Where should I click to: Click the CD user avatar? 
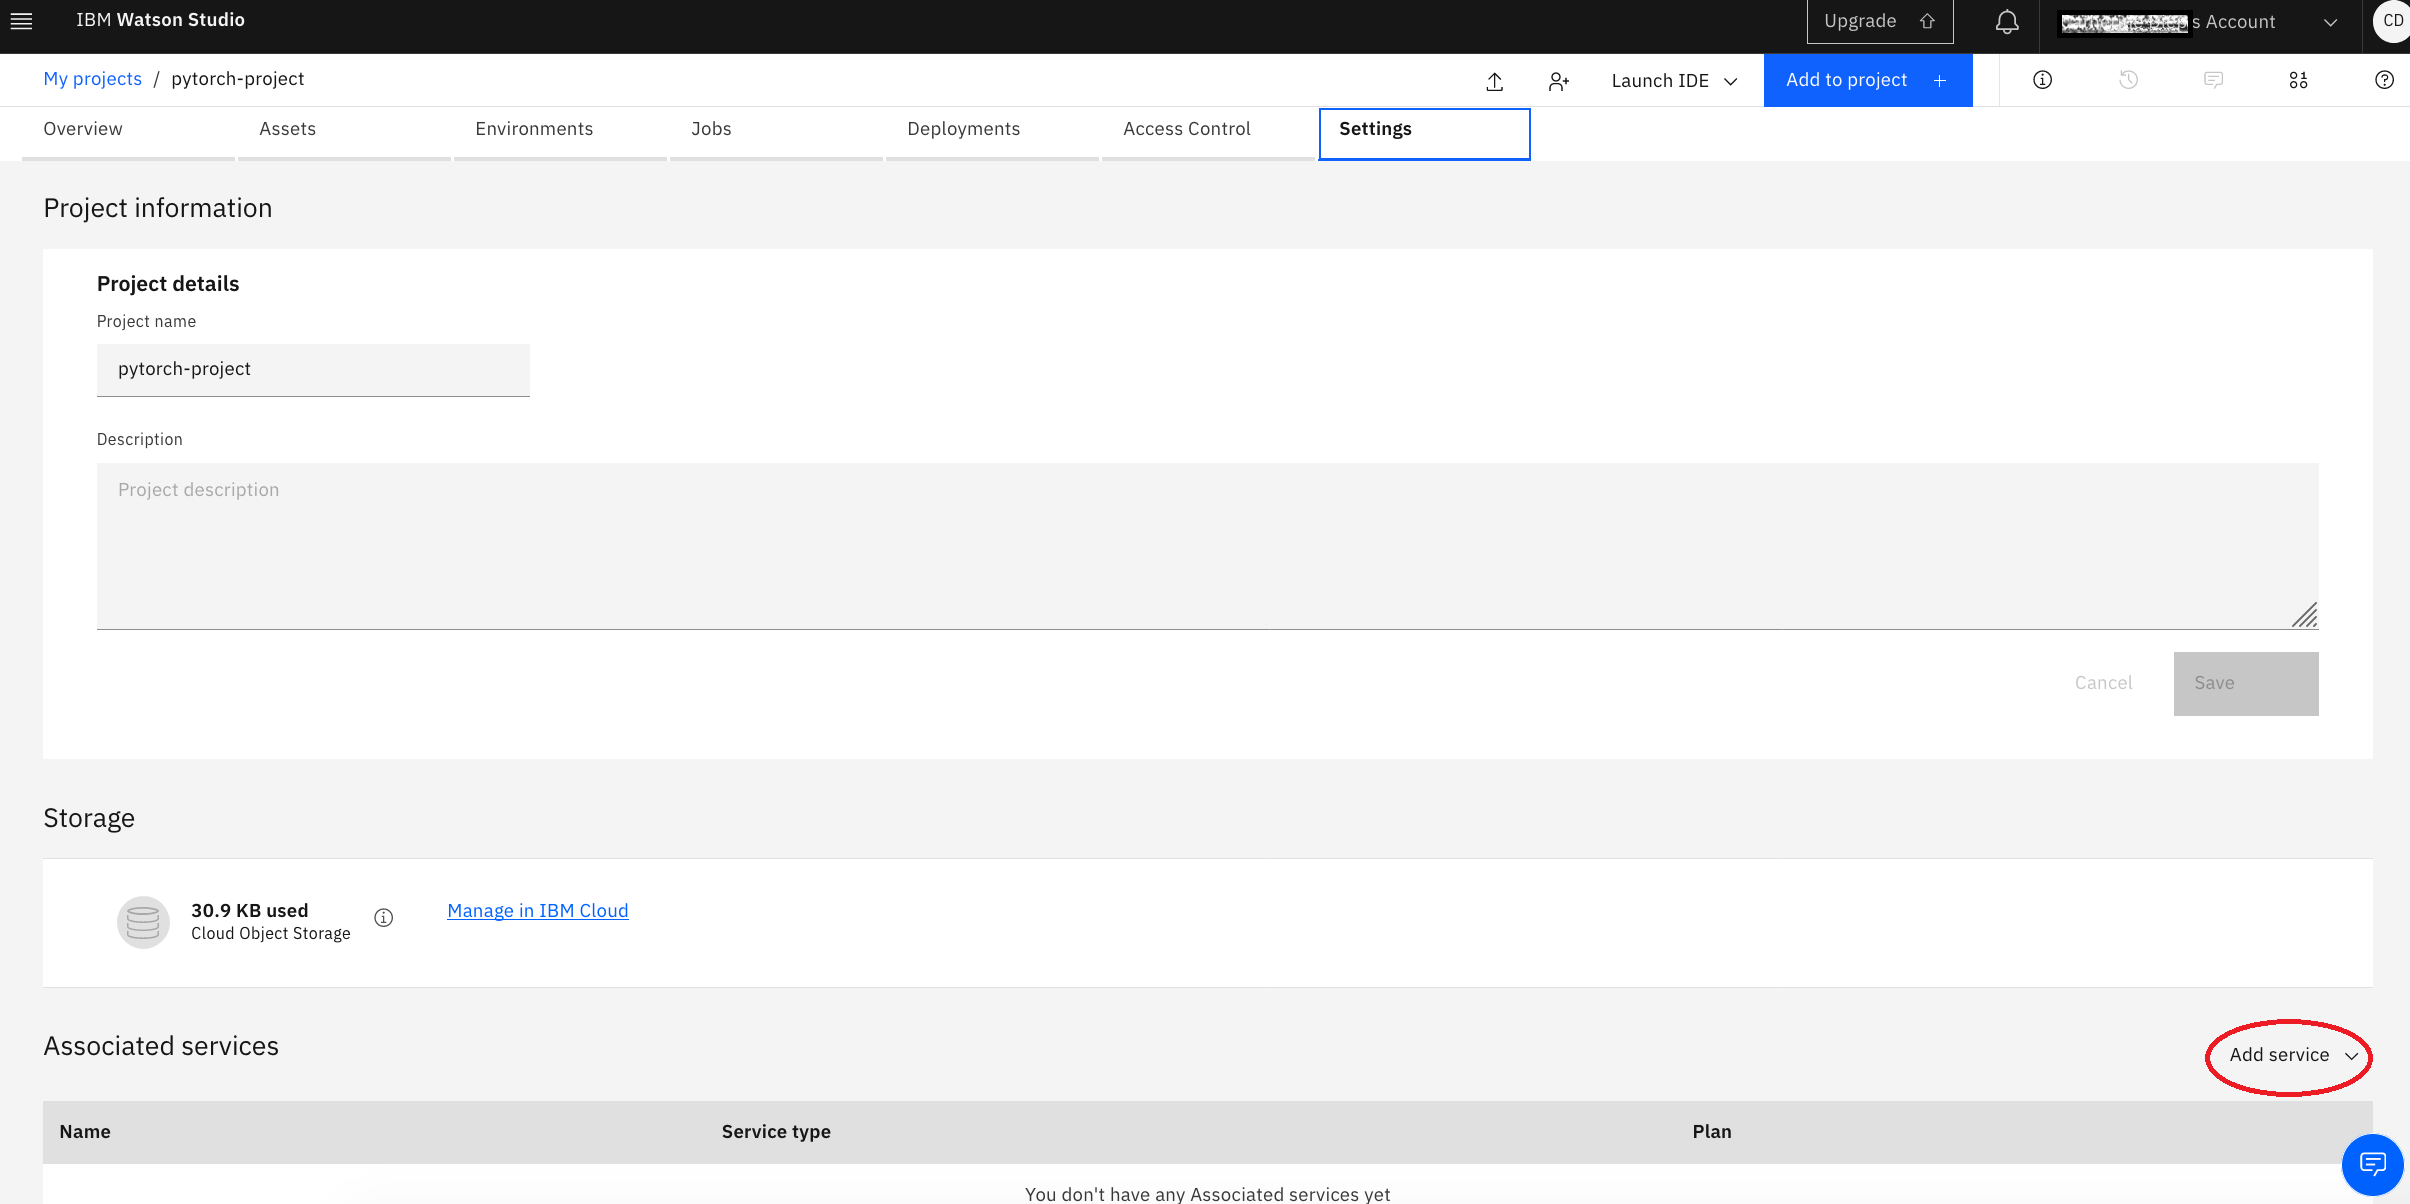point(2392,21)
